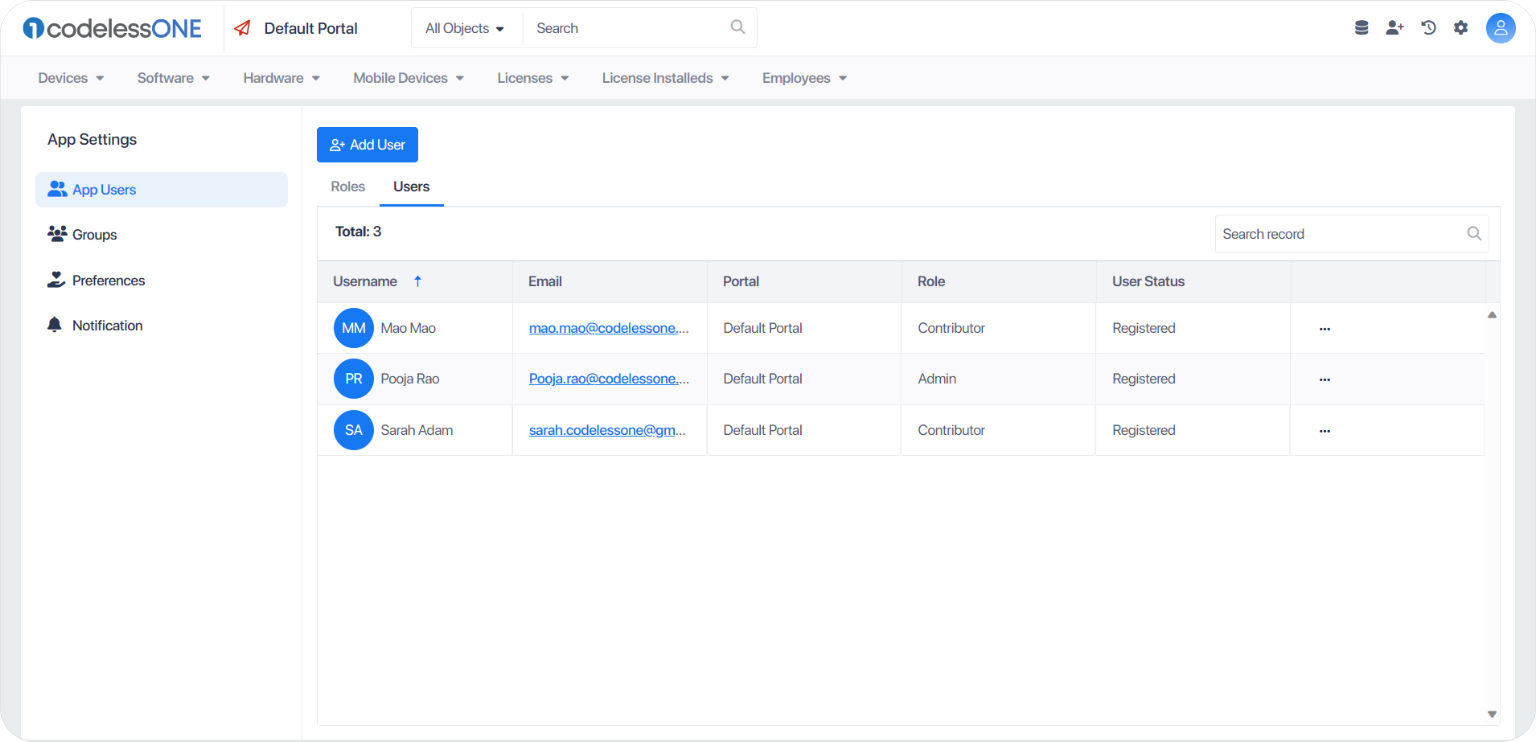
Task: Switch to the Users tab
Action: (411, 187)
